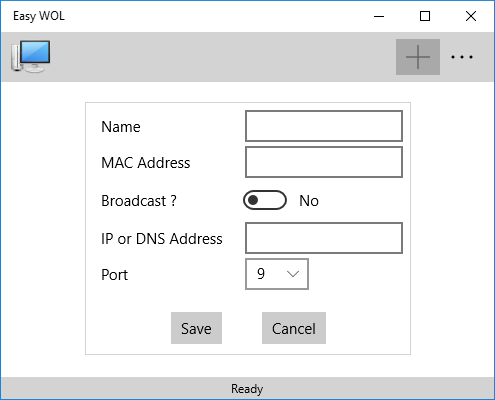Click the chevron arrow in Port combo box
The width and height of the screenshot is (495, 400).
pos(293,274)
